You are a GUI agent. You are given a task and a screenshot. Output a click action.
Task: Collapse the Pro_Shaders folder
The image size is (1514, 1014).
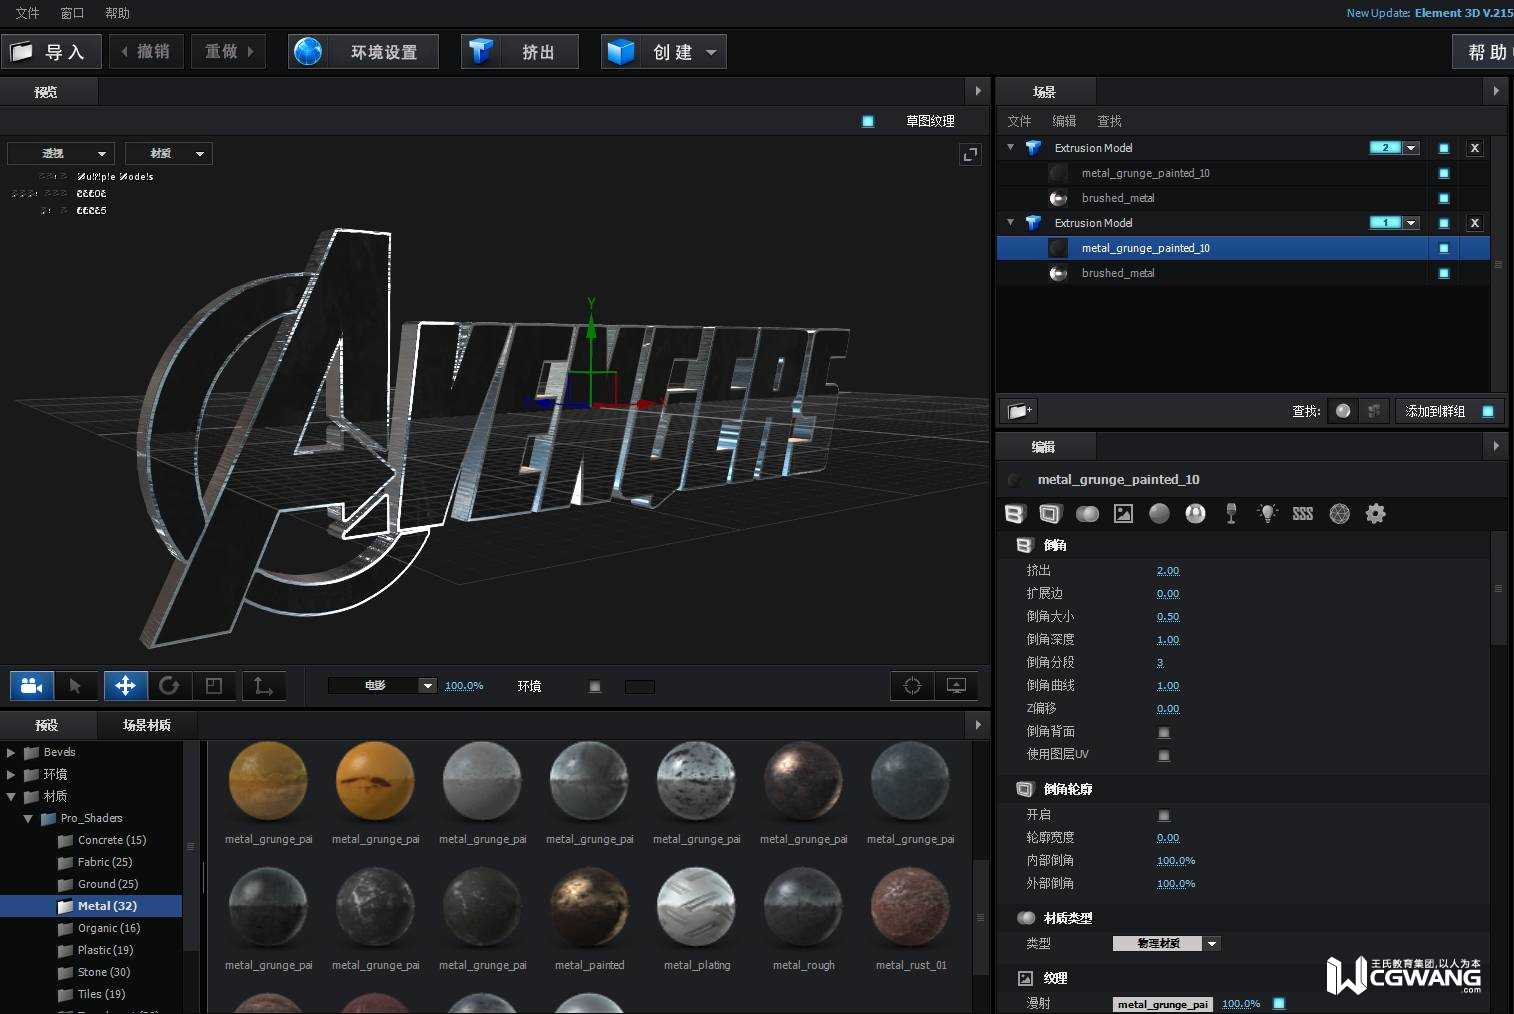coord(28,818)
